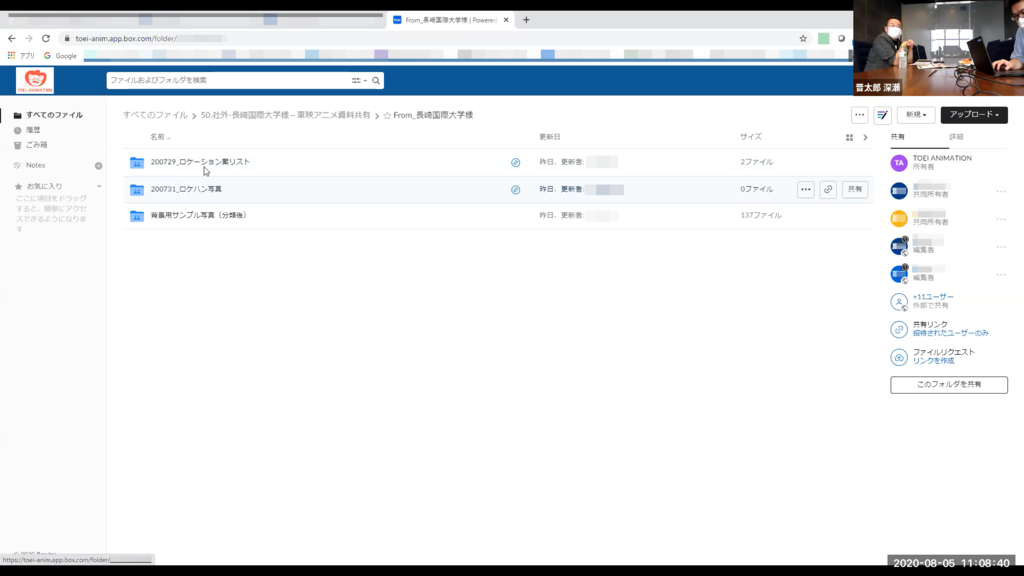Switch to the 詳細 tab

click(956, 136)
